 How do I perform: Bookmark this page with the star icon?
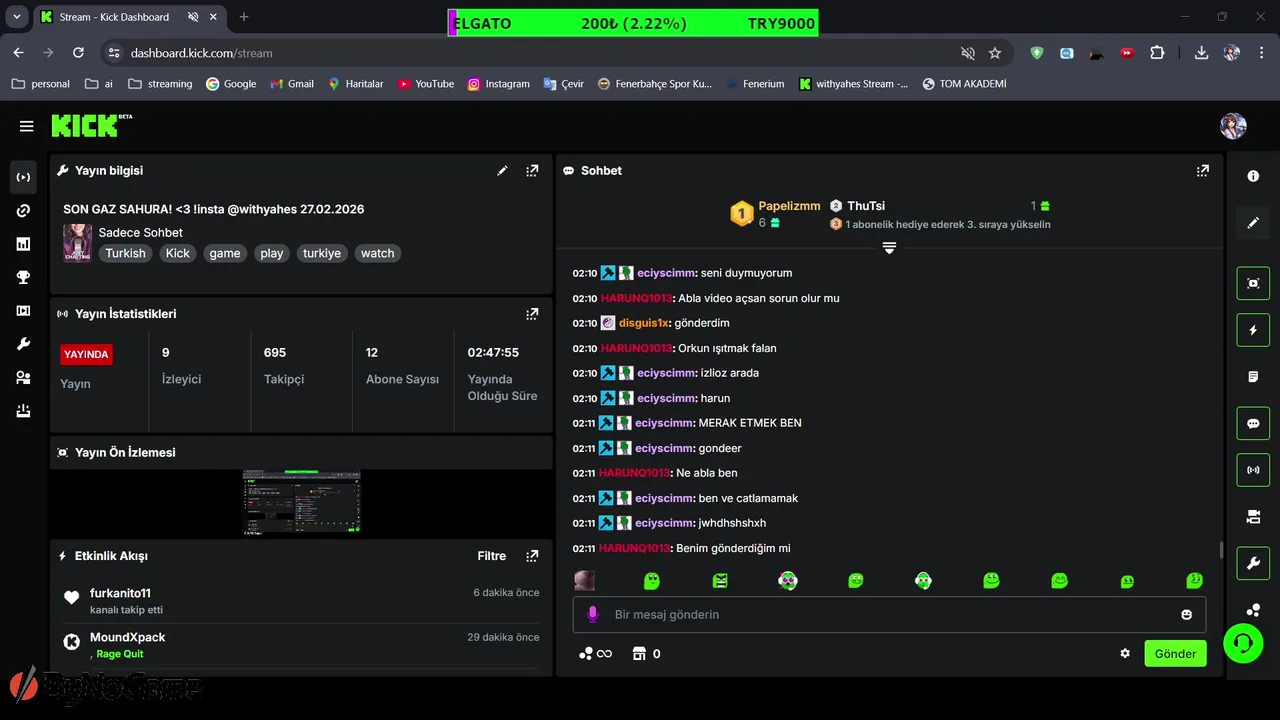pyautogui.click(x=995, y=53)
